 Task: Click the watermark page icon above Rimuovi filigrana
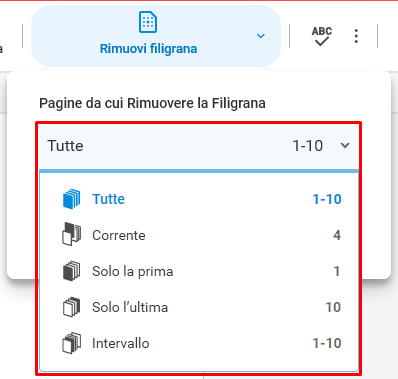pyautogui.click(x=148, y=22)
